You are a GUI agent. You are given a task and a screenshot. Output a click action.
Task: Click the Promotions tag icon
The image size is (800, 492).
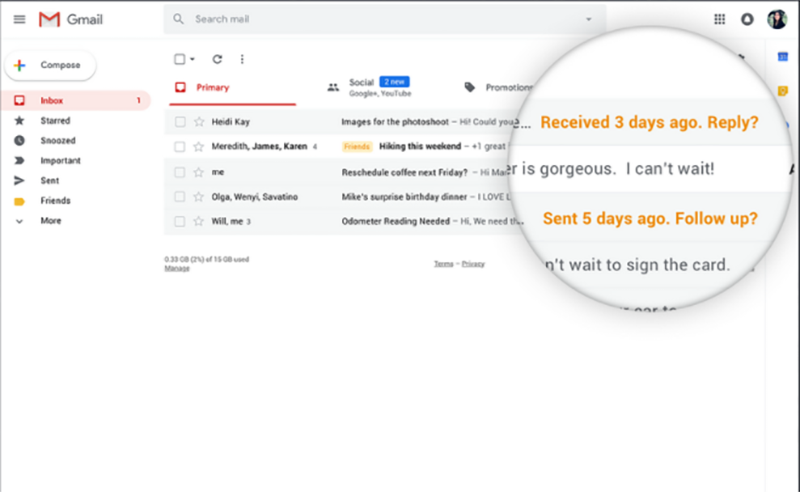pyautogui.click(x=469, y=87)
